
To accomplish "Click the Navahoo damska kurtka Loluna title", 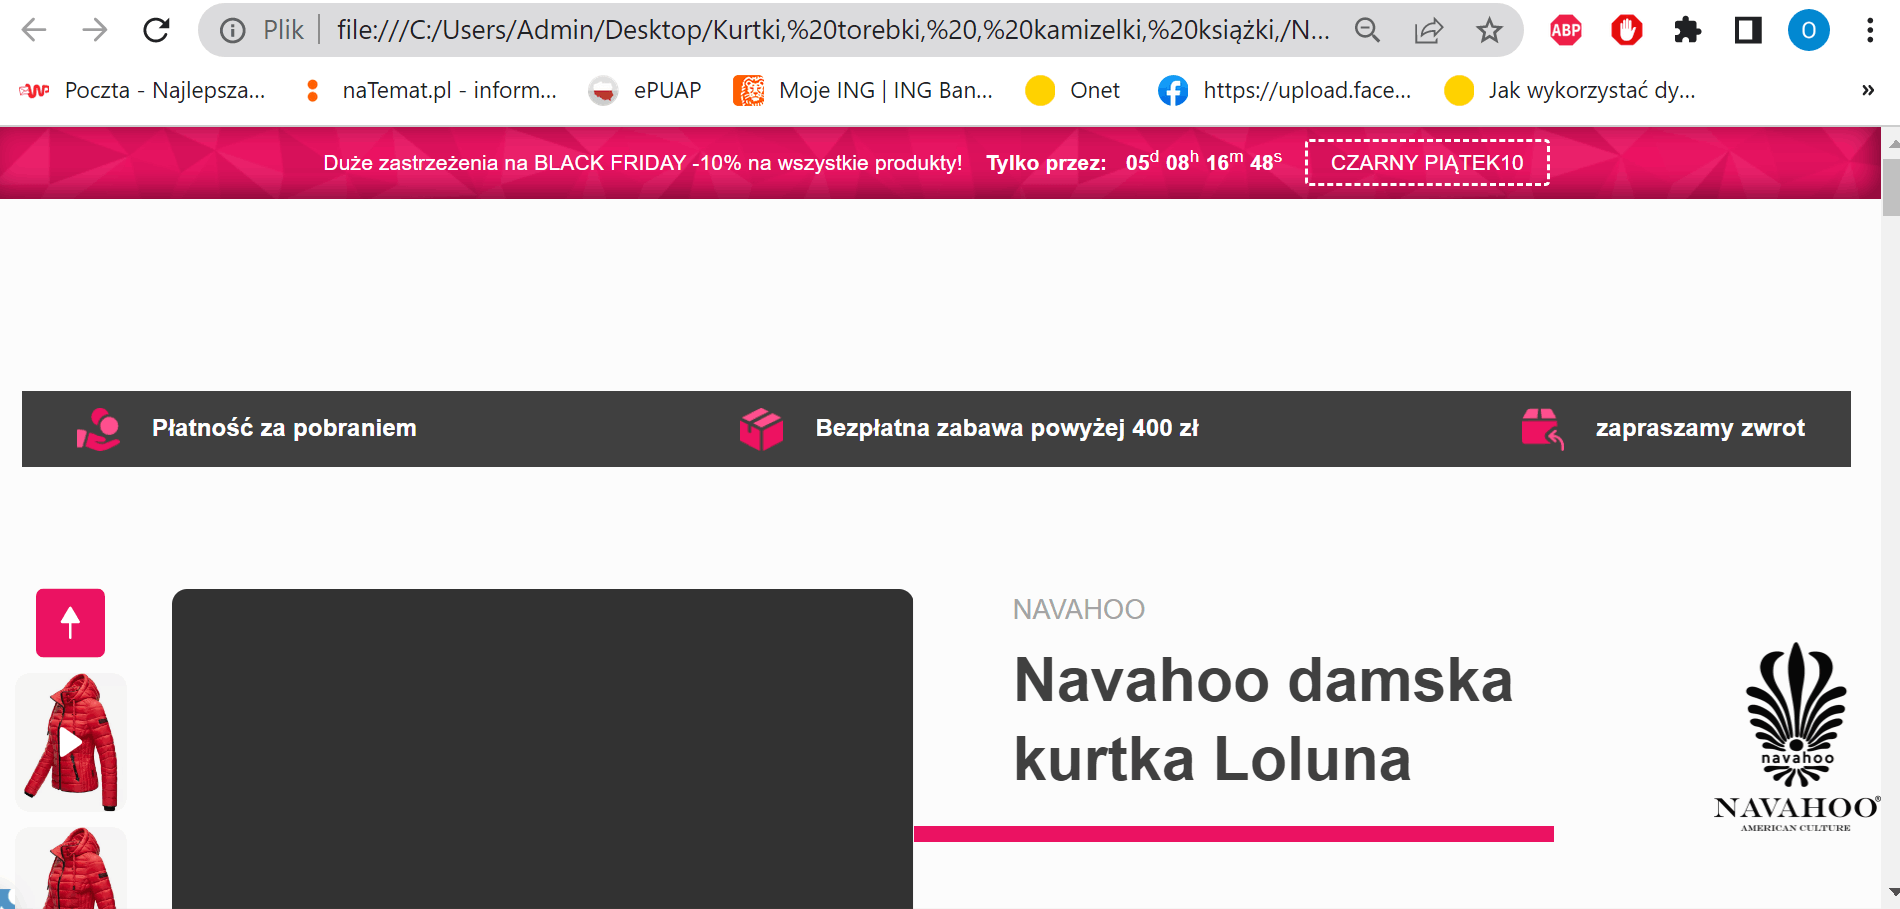I will 1263,720.
